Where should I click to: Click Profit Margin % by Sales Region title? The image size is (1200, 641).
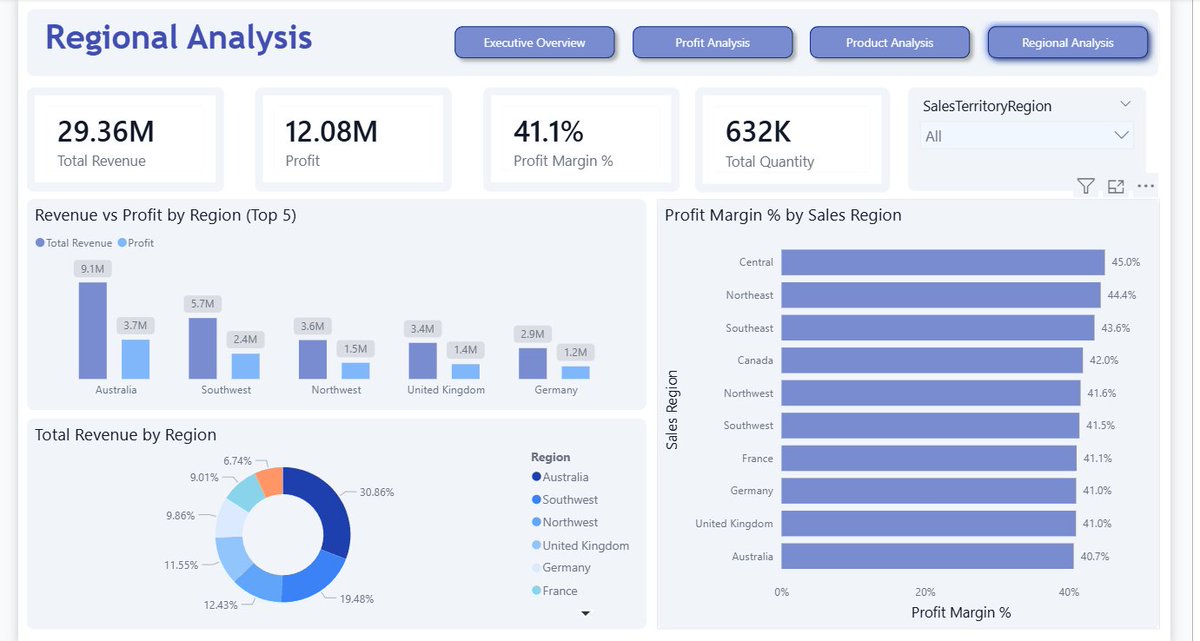click(x=783, y=215)
